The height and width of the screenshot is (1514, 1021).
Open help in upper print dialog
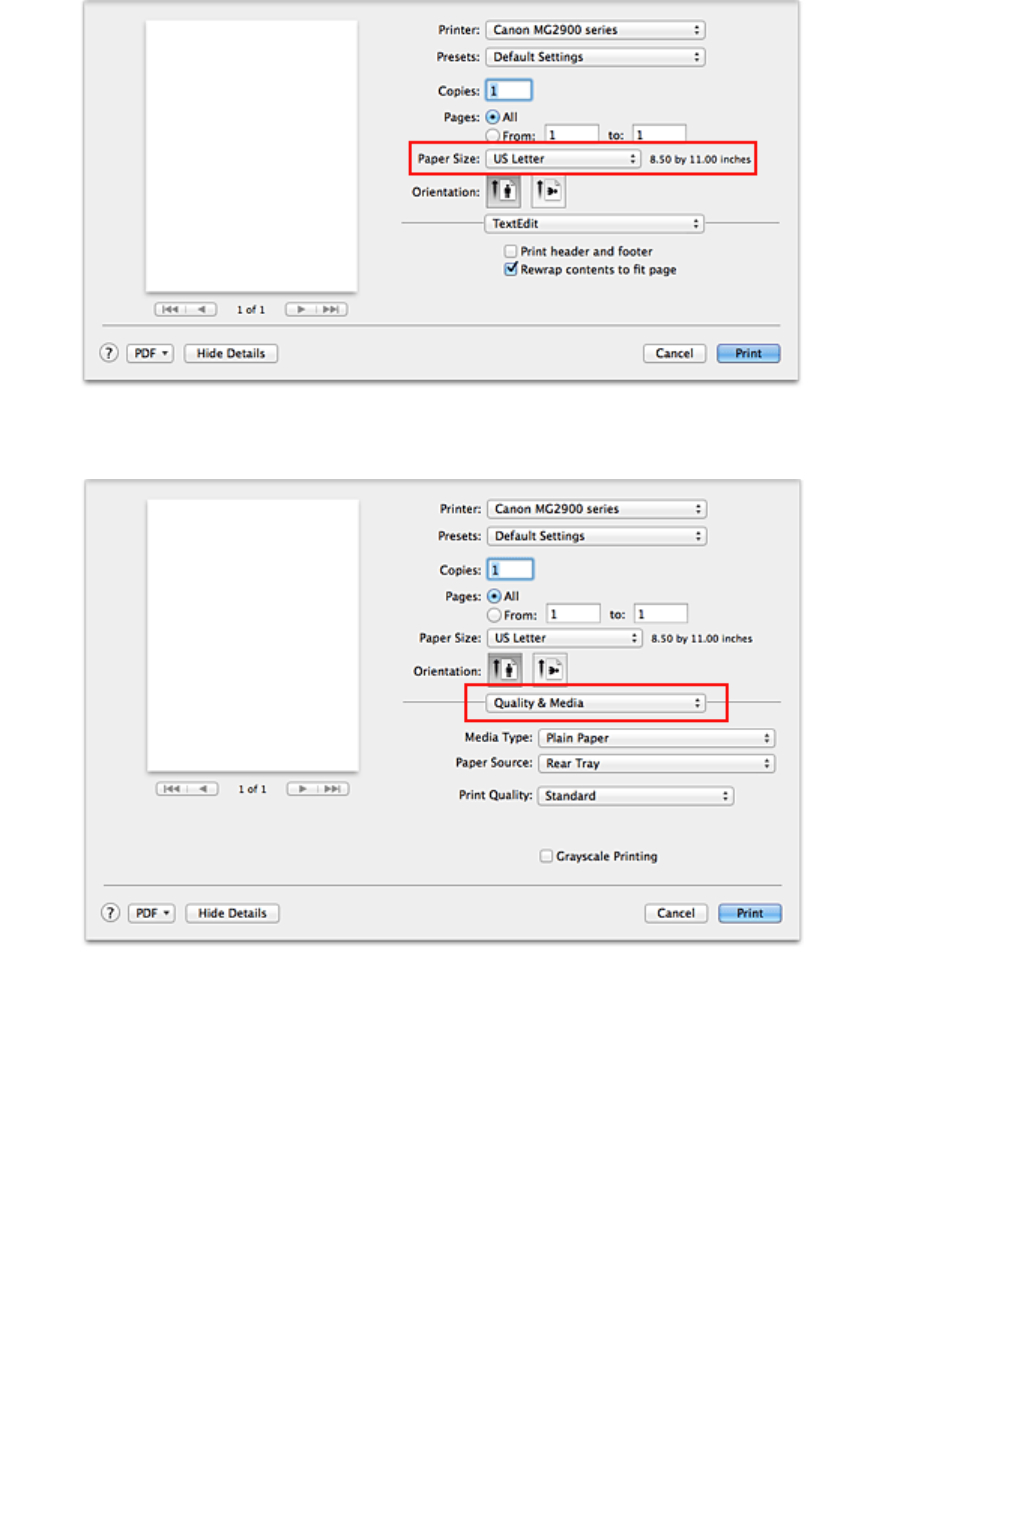[x=109, y=353]
